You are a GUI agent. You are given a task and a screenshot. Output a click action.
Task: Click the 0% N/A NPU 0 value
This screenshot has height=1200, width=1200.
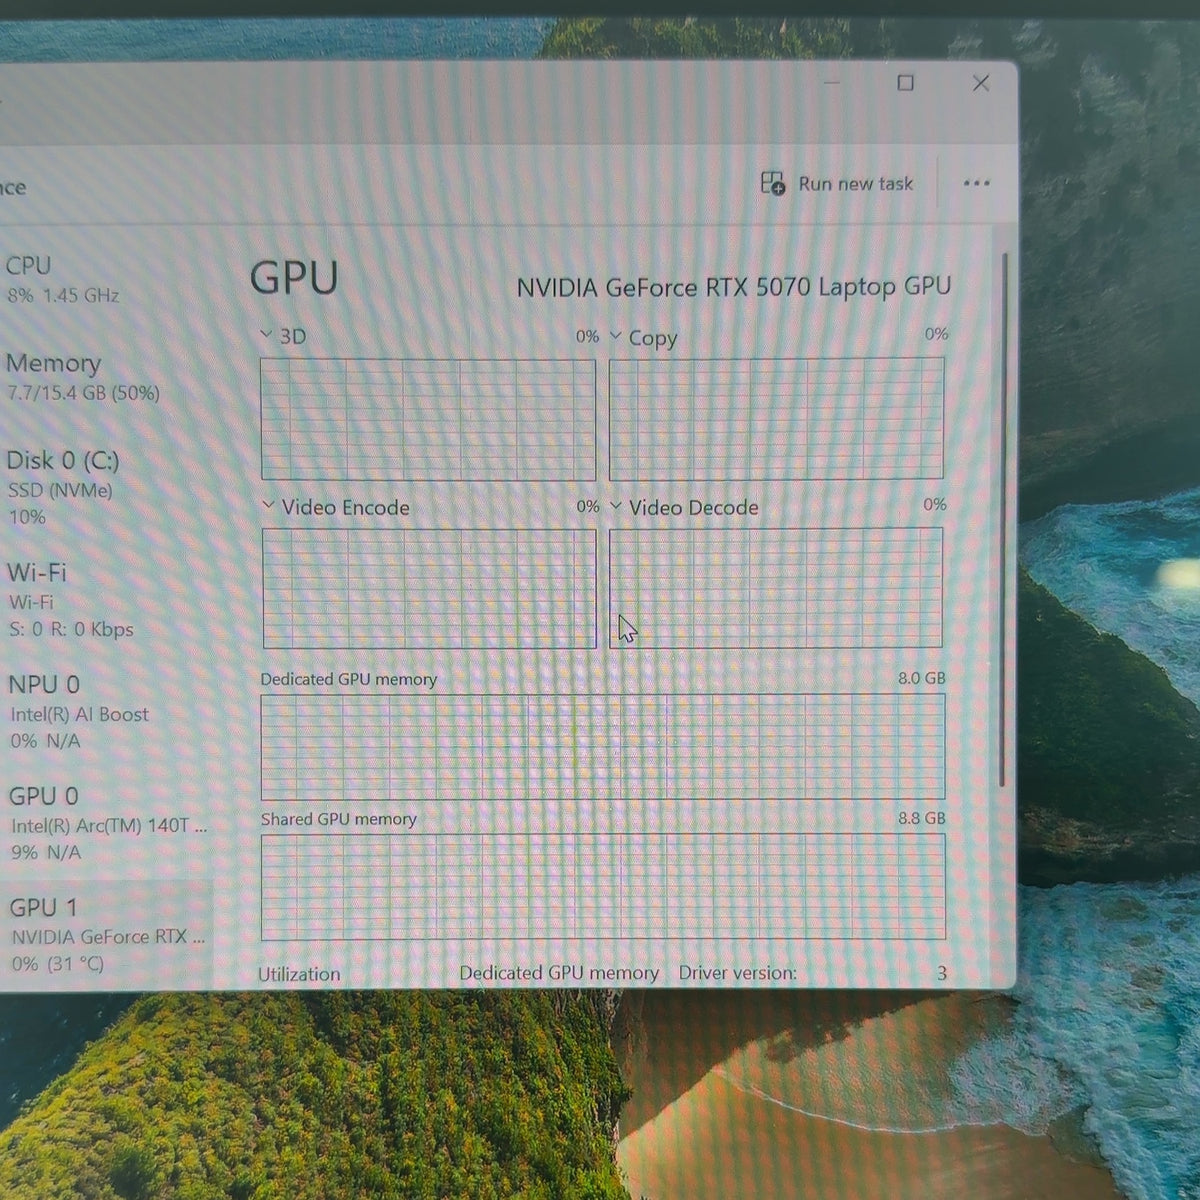(45, 741)
